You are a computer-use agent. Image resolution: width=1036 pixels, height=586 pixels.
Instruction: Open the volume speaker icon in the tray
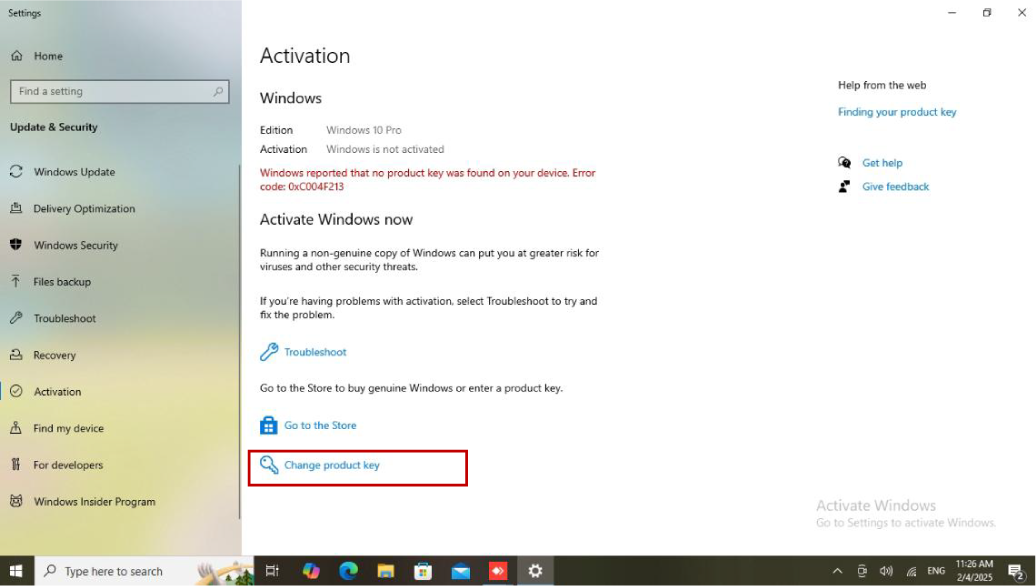[885, 571]
